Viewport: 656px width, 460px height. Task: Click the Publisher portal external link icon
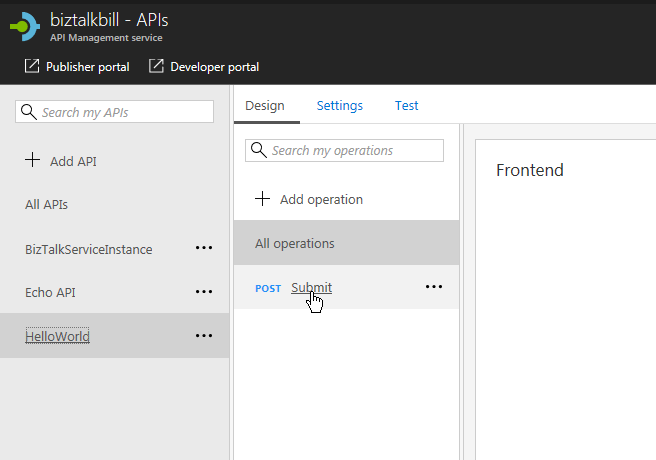[x=32, y=67]
